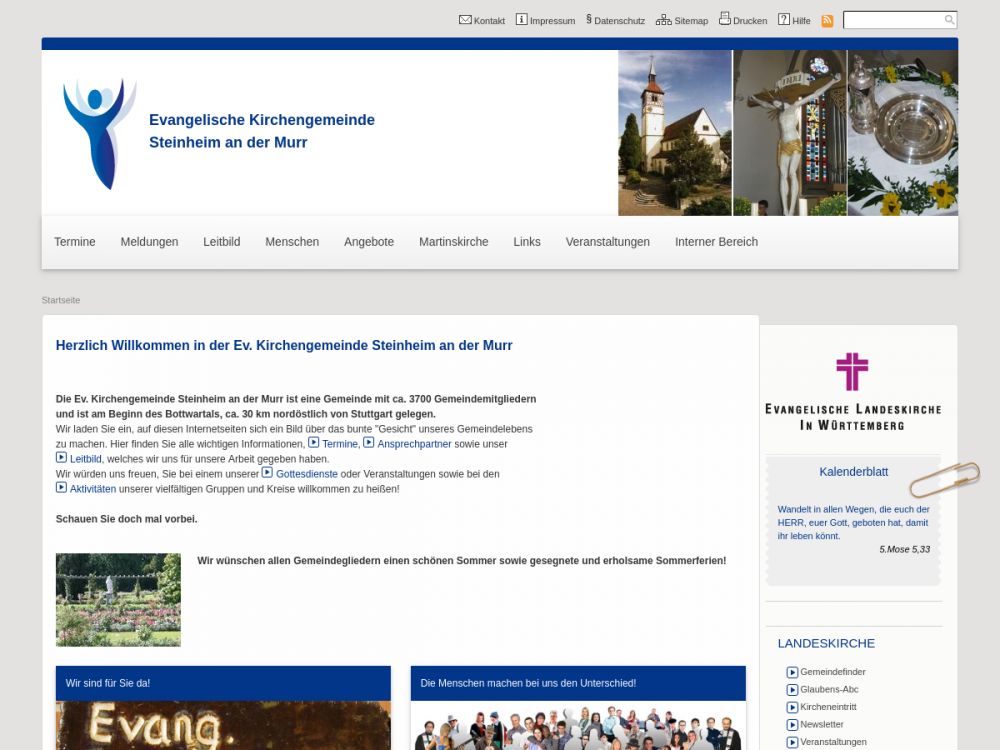Open the Gottesdienste text link
1000x750 pixels.
click(x=306, y=474)
